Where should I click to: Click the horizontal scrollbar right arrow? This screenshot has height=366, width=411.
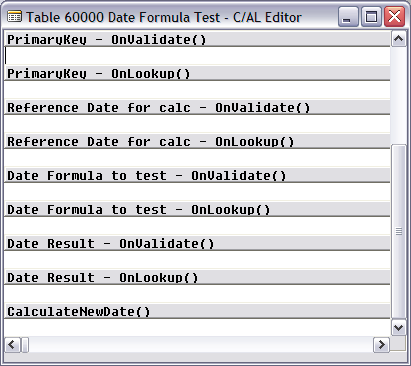click(x=381, y=344)
